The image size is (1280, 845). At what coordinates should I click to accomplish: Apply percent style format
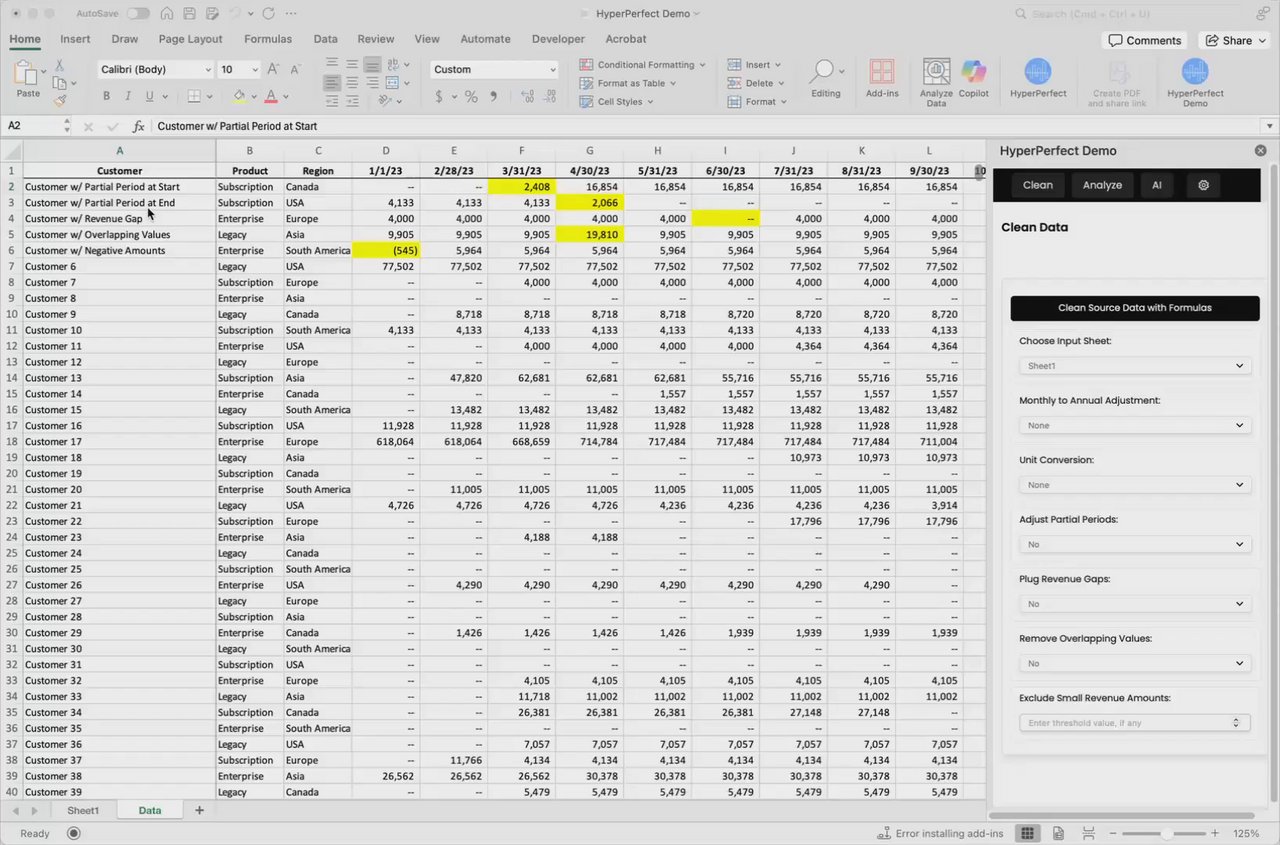[470, 97]
